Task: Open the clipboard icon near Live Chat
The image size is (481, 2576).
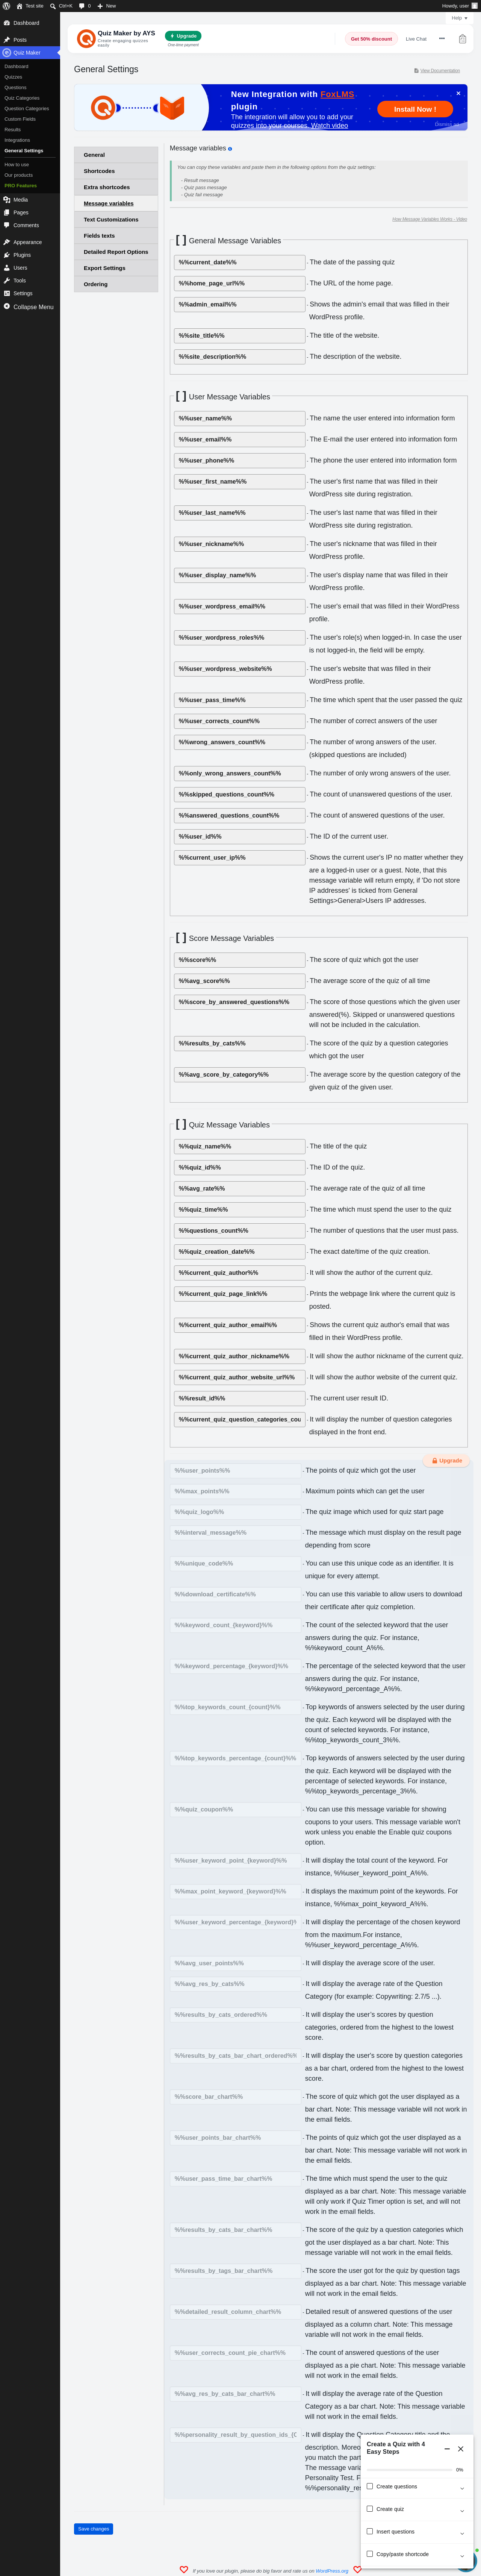Action: [462, 39]
